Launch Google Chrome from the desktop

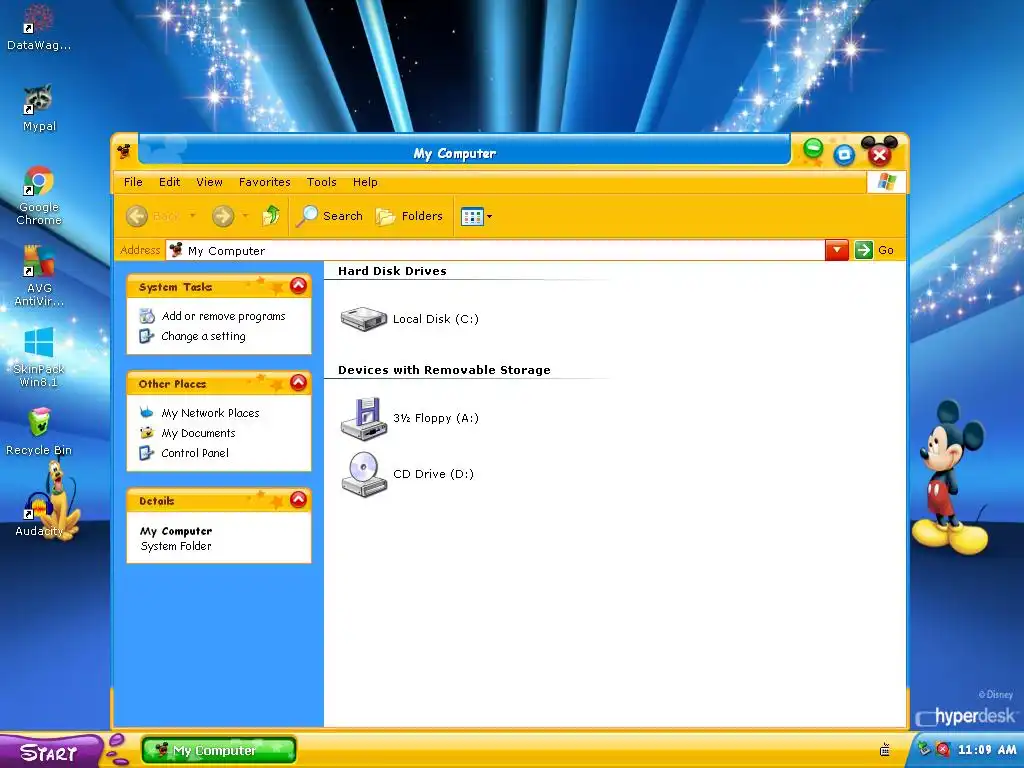(x=39, y=195)
